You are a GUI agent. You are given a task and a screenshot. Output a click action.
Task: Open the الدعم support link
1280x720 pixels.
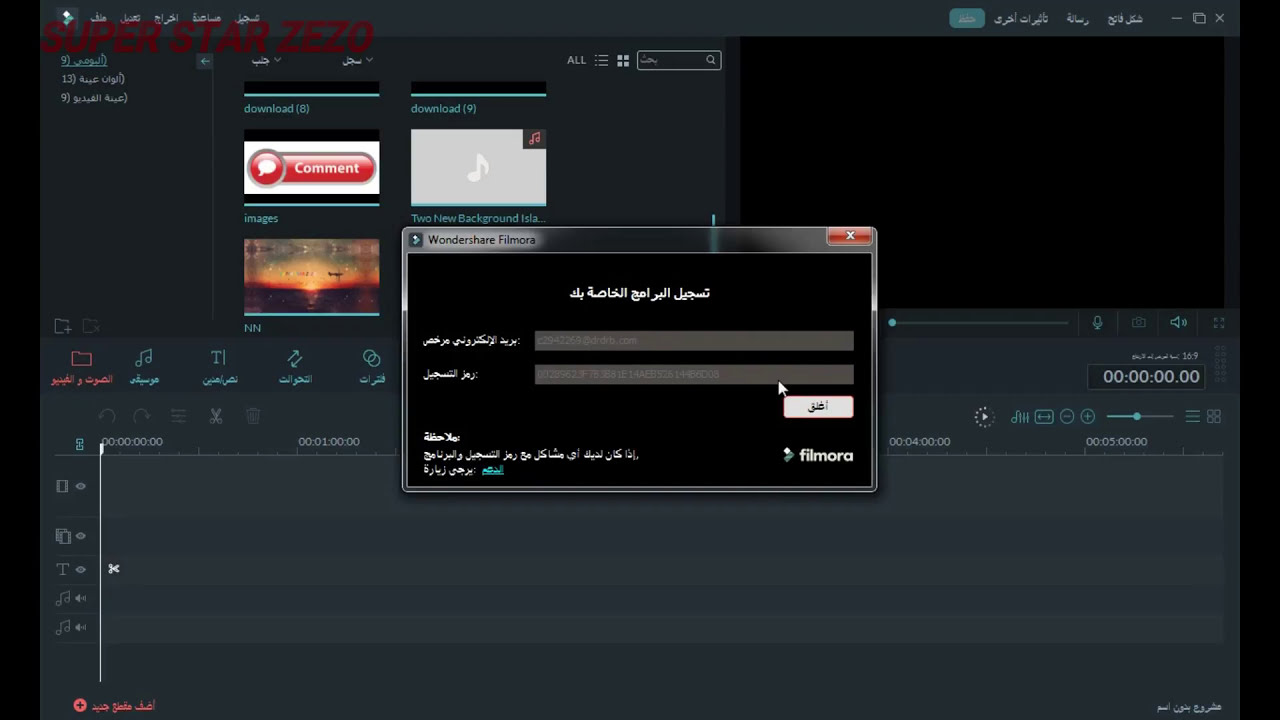pos(493,469)
